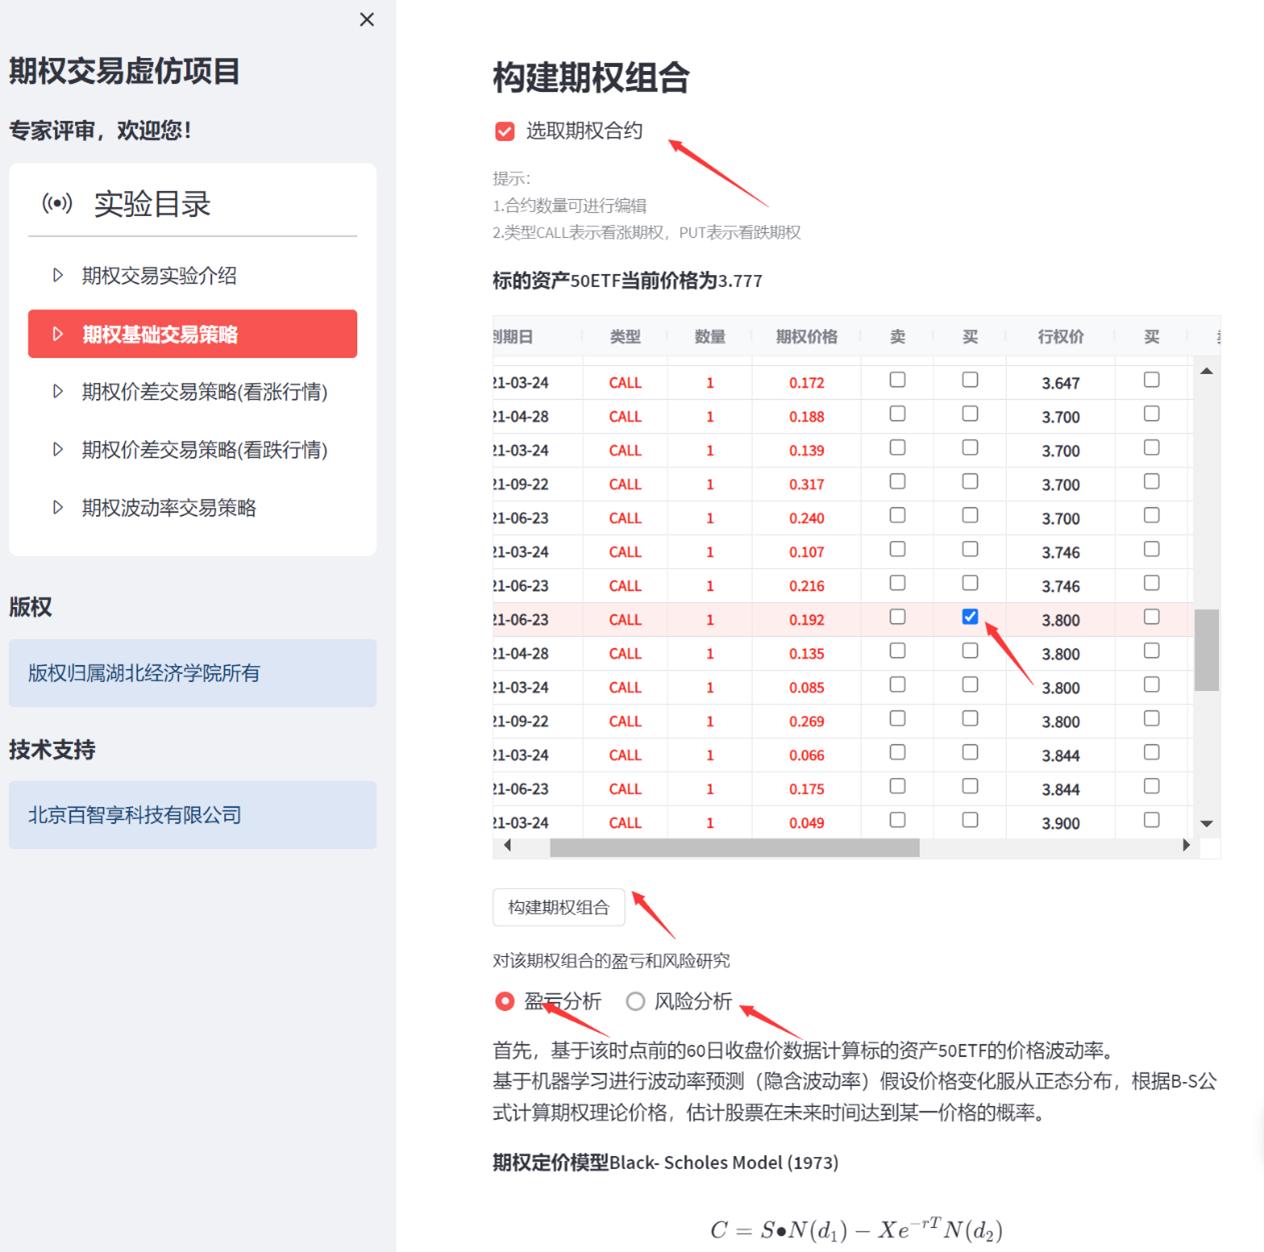
Task: Click the partially visible 期日 date column header
Action: point(513,337)
